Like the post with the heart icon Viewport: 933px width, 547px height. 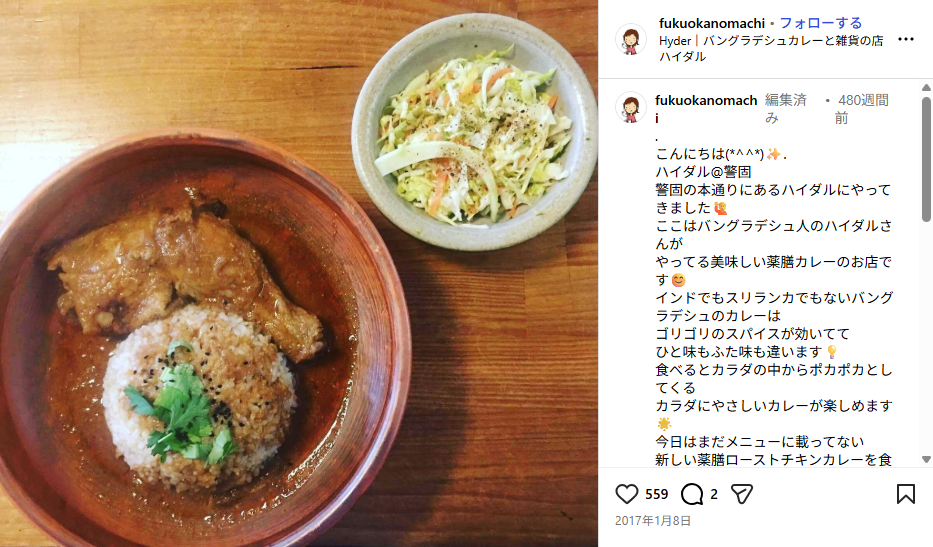coord(626,494)
